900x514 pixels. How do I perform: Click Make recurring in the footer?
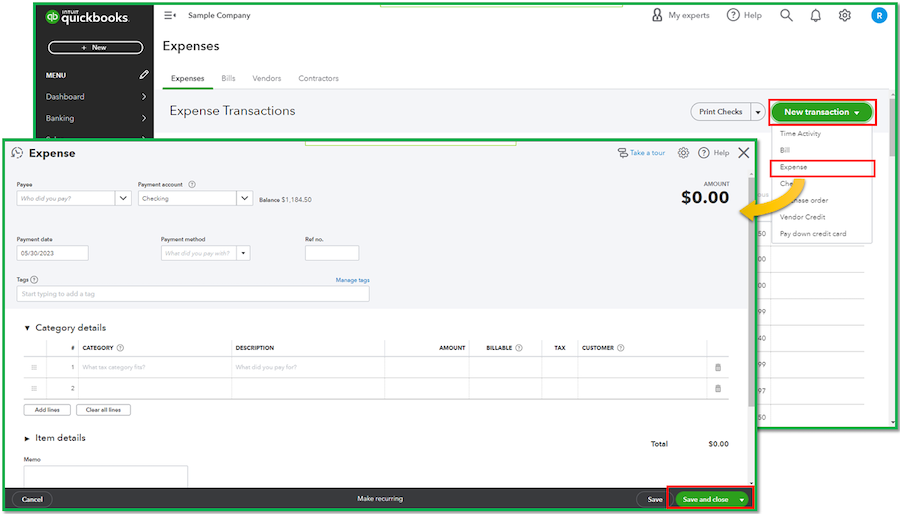pyautogui.click(x=380, y=499)
